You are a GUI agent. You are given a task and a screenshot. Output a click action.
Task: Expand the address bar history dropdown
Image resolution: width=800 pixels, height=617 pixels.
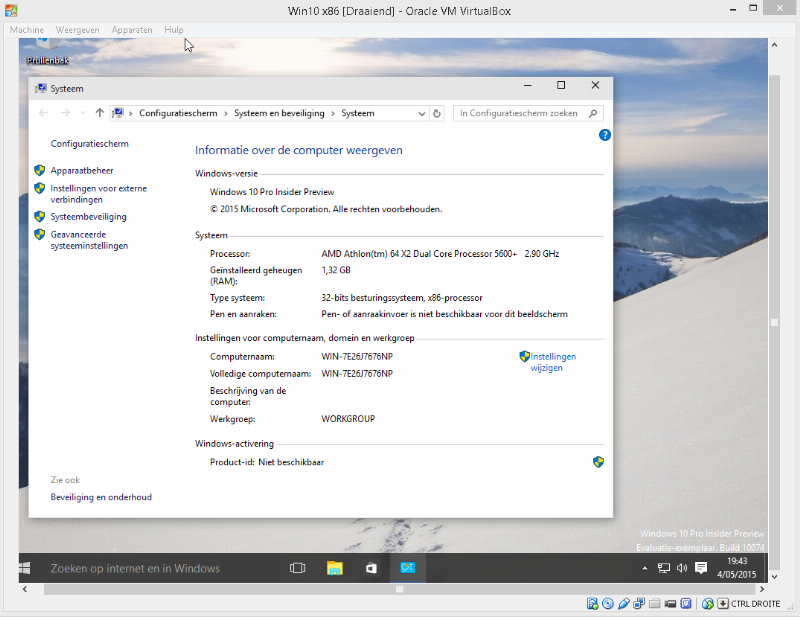[x=421, y=114]
